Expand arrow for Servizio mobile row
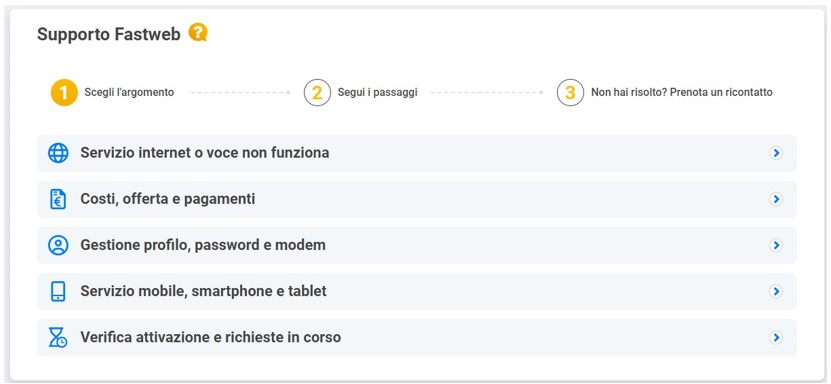The height and width of the screenshot is (384, 831). click(776, 291)
